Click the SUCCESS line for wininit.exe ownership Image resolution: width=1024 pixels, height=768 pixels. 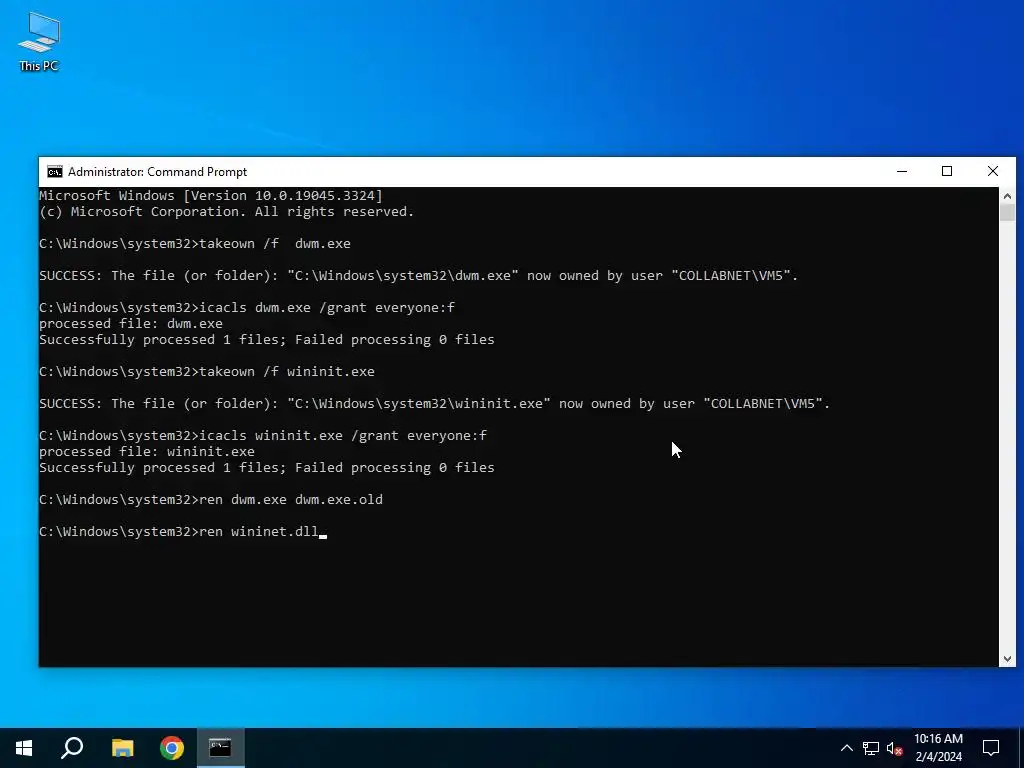tap(434, 404)
